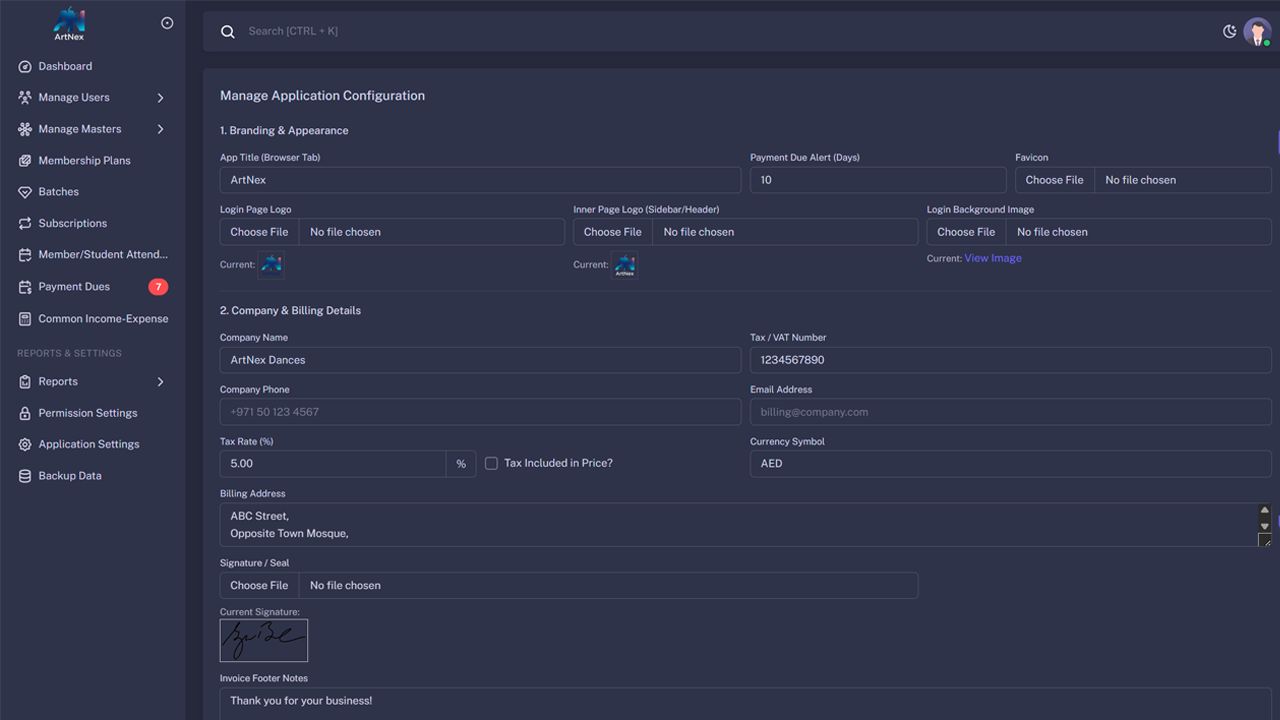
Task: Click the ArtNex logo in sidebar
Action: point(69,24)
